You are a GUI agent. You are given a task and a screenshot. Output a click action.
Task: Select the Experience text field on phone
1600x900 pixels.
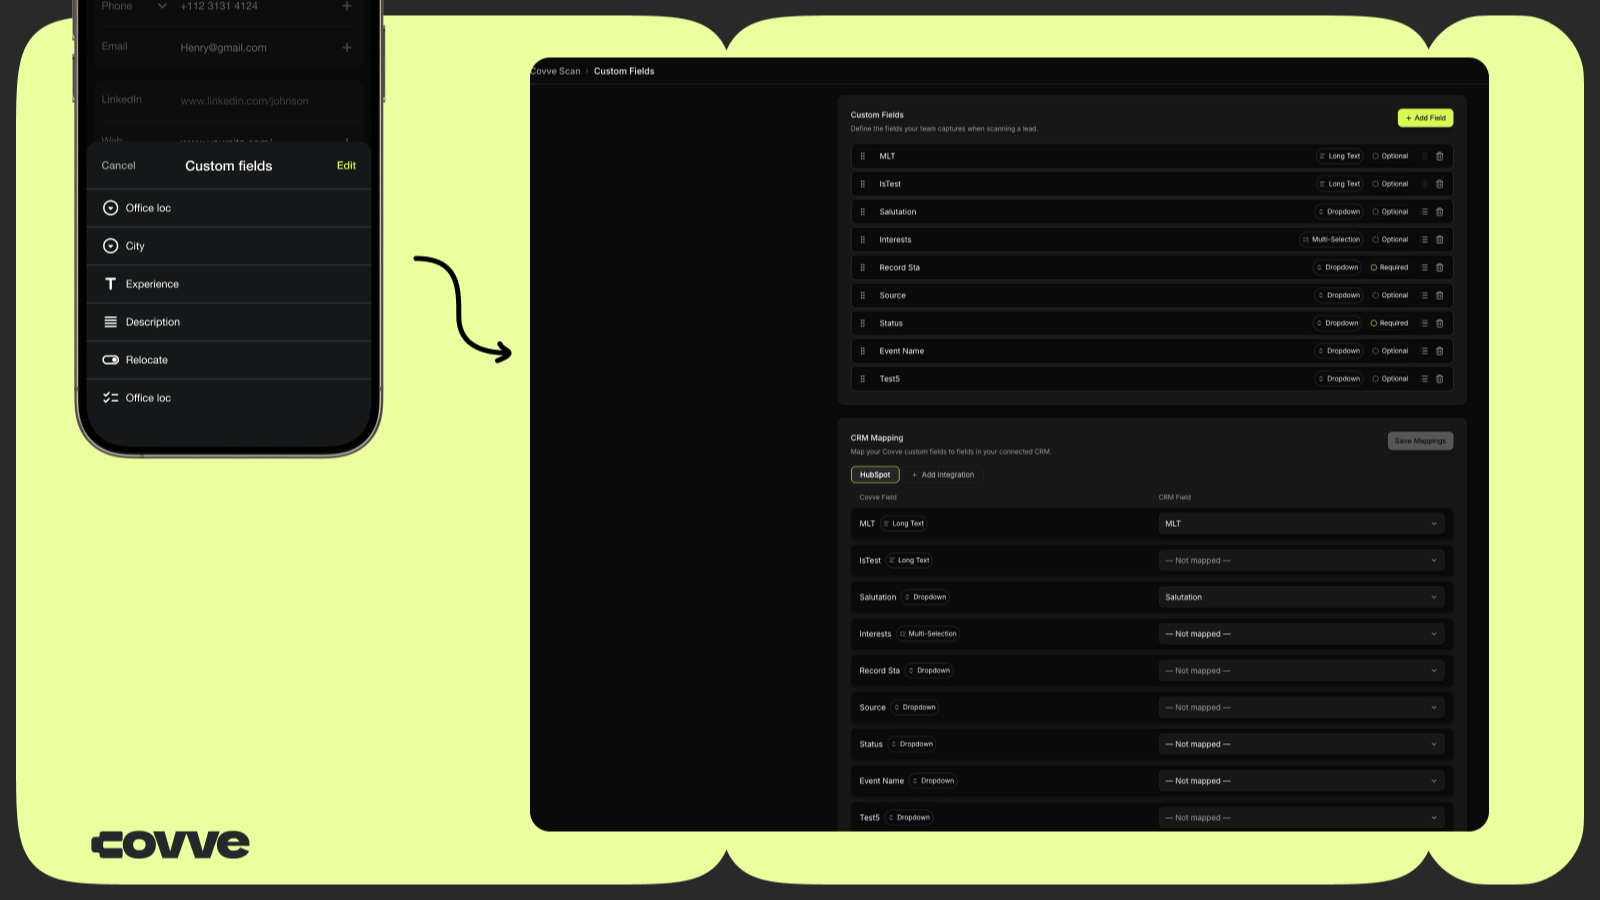tap(229, 284)
